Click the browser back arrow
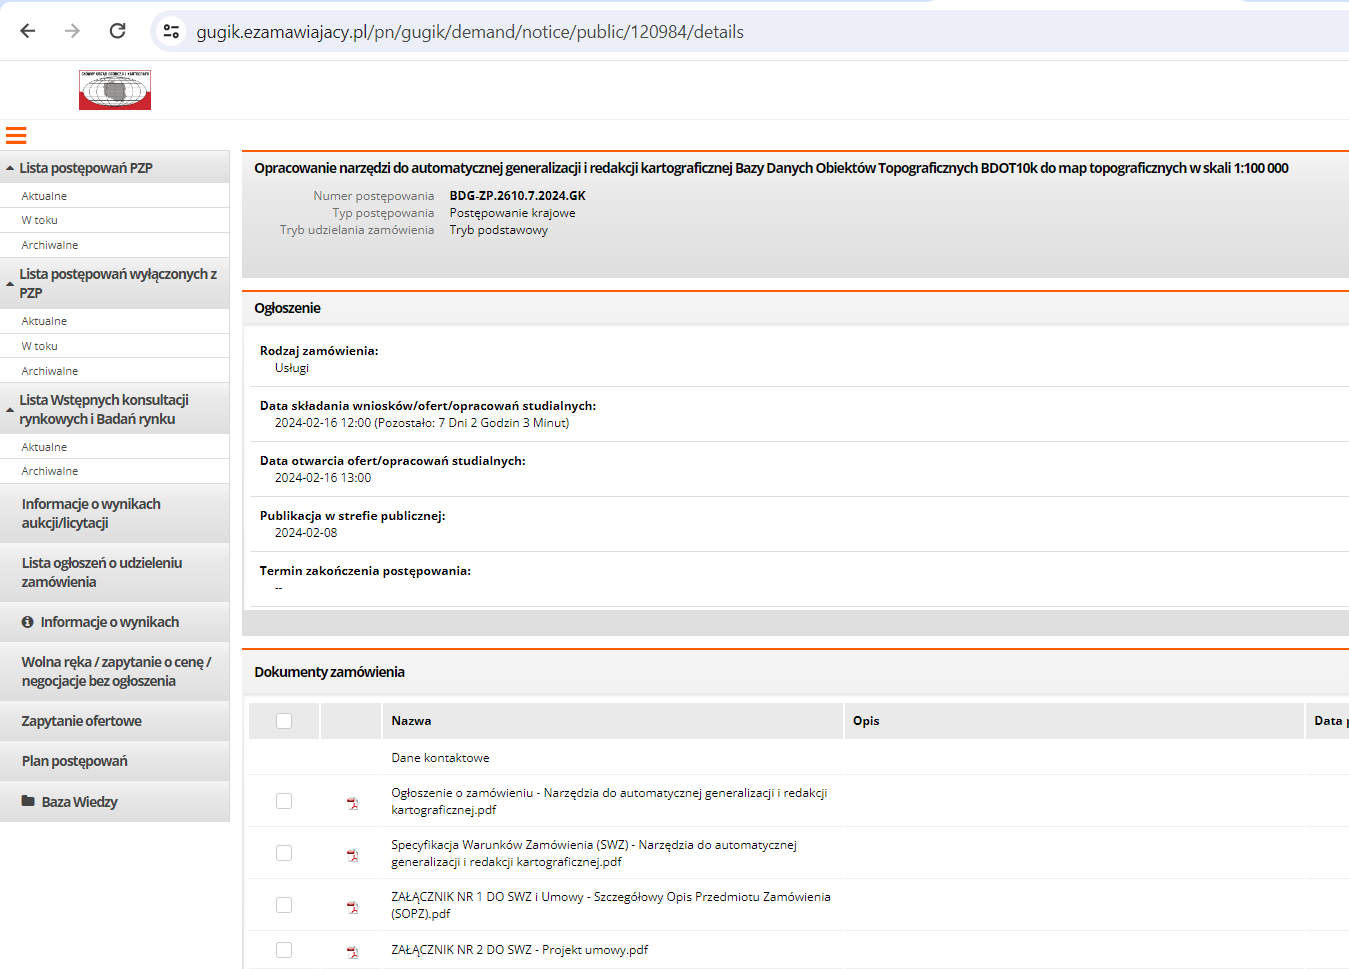Image resolution: width=1349 pixels, height=969 pixels. click(28, 31)
